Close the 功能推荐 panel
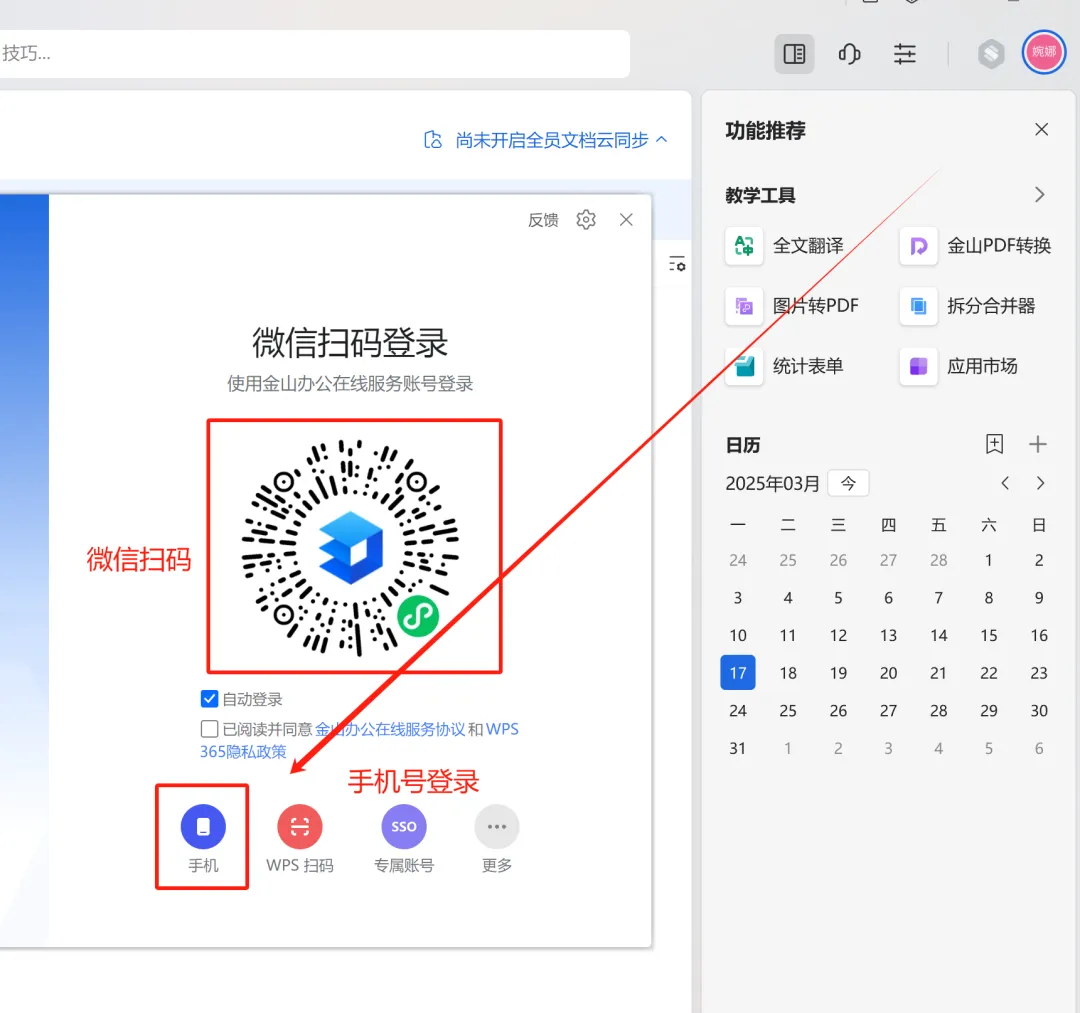 (1041, 129)
